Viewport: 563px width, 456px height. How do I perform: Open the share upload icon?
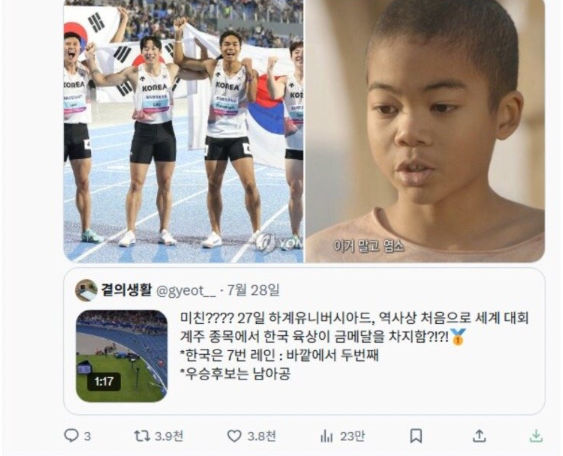point(479,436)
